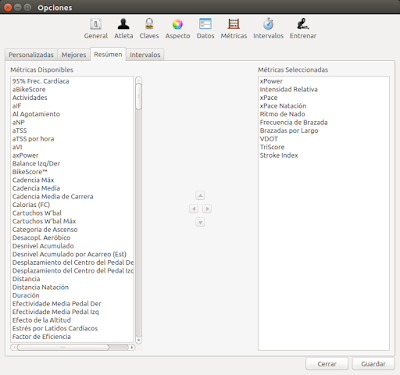Select 'Categoría de Ascenso' metric
This screenshot has width=400, height=375.
[x=72, y=229]
